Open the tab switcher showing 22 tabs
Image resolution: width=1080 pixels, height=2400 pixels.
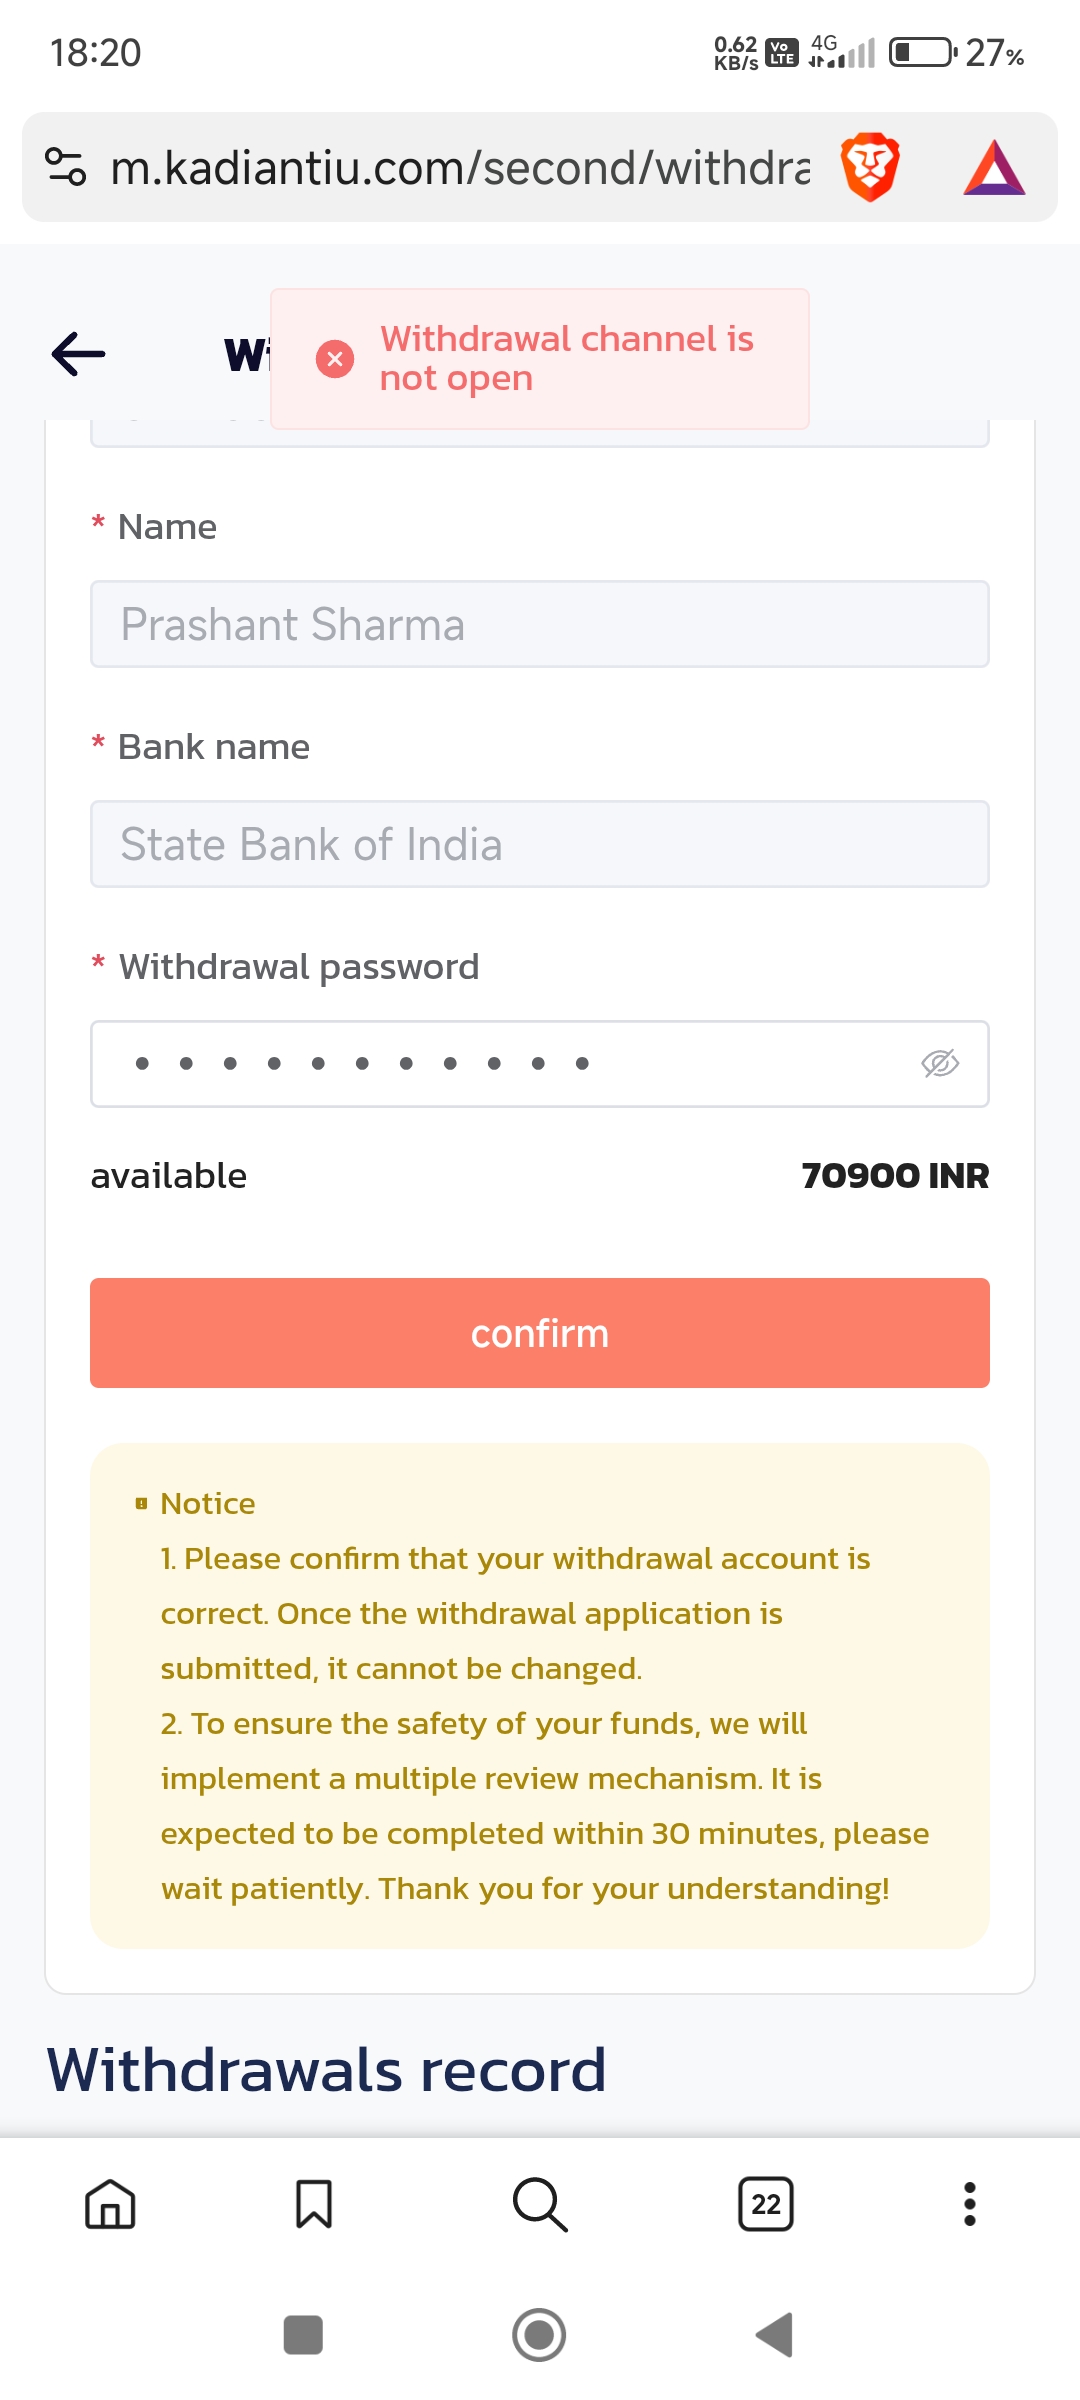[766, 2204]
